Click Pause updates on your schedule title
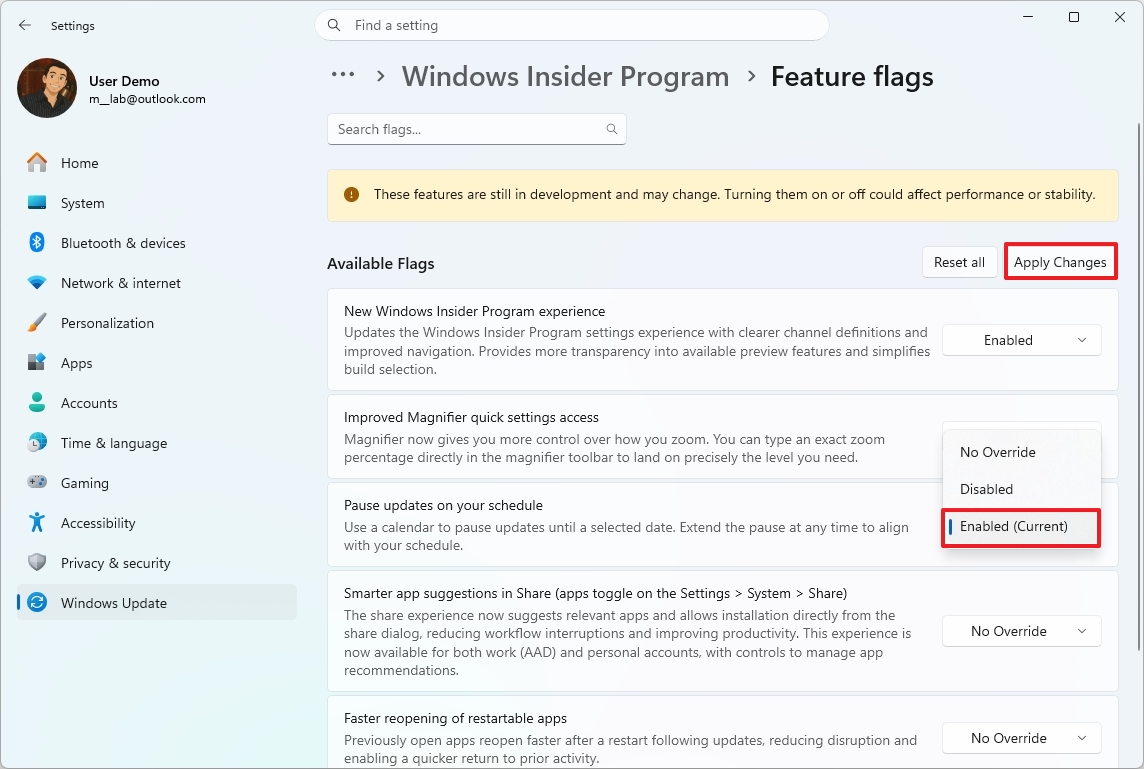1144x769 pixels. point(443,506)
